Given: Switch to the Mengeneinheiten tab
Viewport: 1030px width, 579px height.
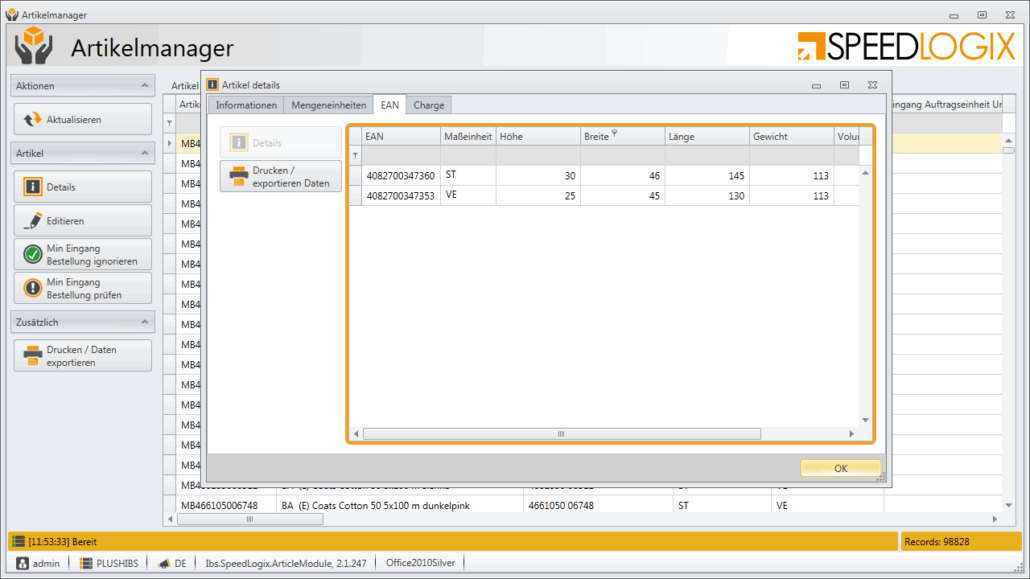Looking at the screenshot, I should coord(328,105).
